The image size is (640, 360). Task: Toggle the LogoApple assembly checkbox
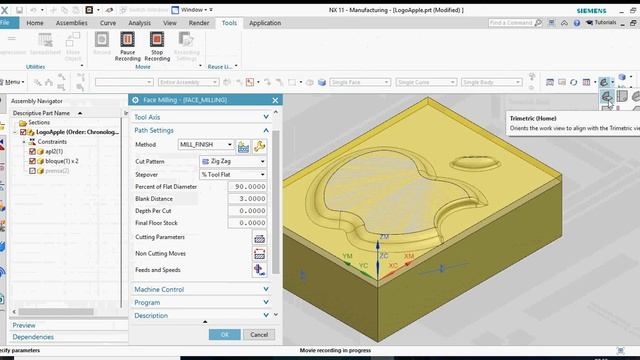[x=23, y=132]
